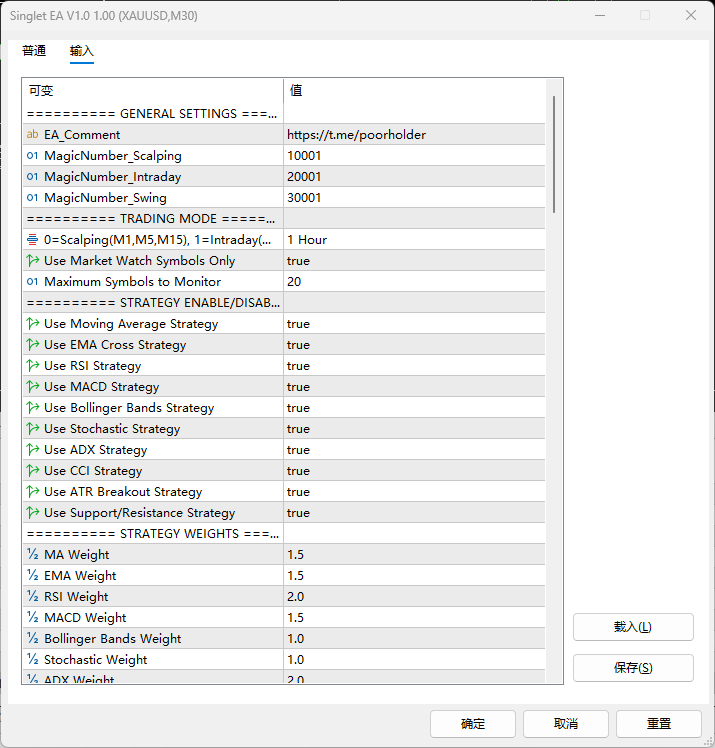
Task: Click the string type icon beside EA_Comment
Action: click(33, 135)
